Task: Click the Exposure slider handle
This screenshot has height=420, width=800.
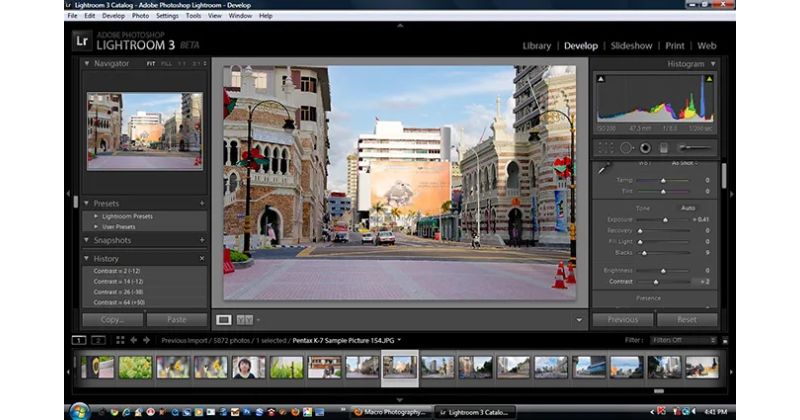Action: click(x=665, y=220)
